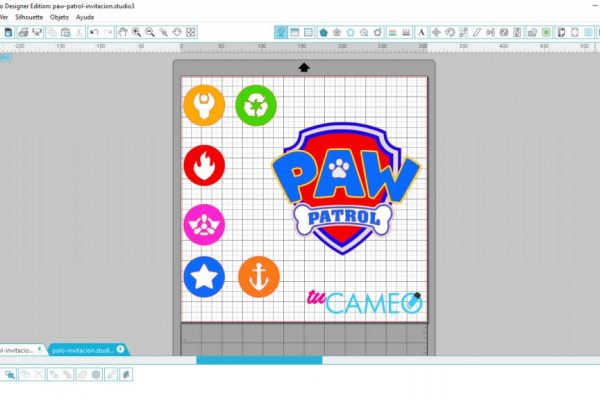Select the Zoom Selection tool
Viewport: 600px width, 400px height.
pyautogui.click(x=164, y=33)
